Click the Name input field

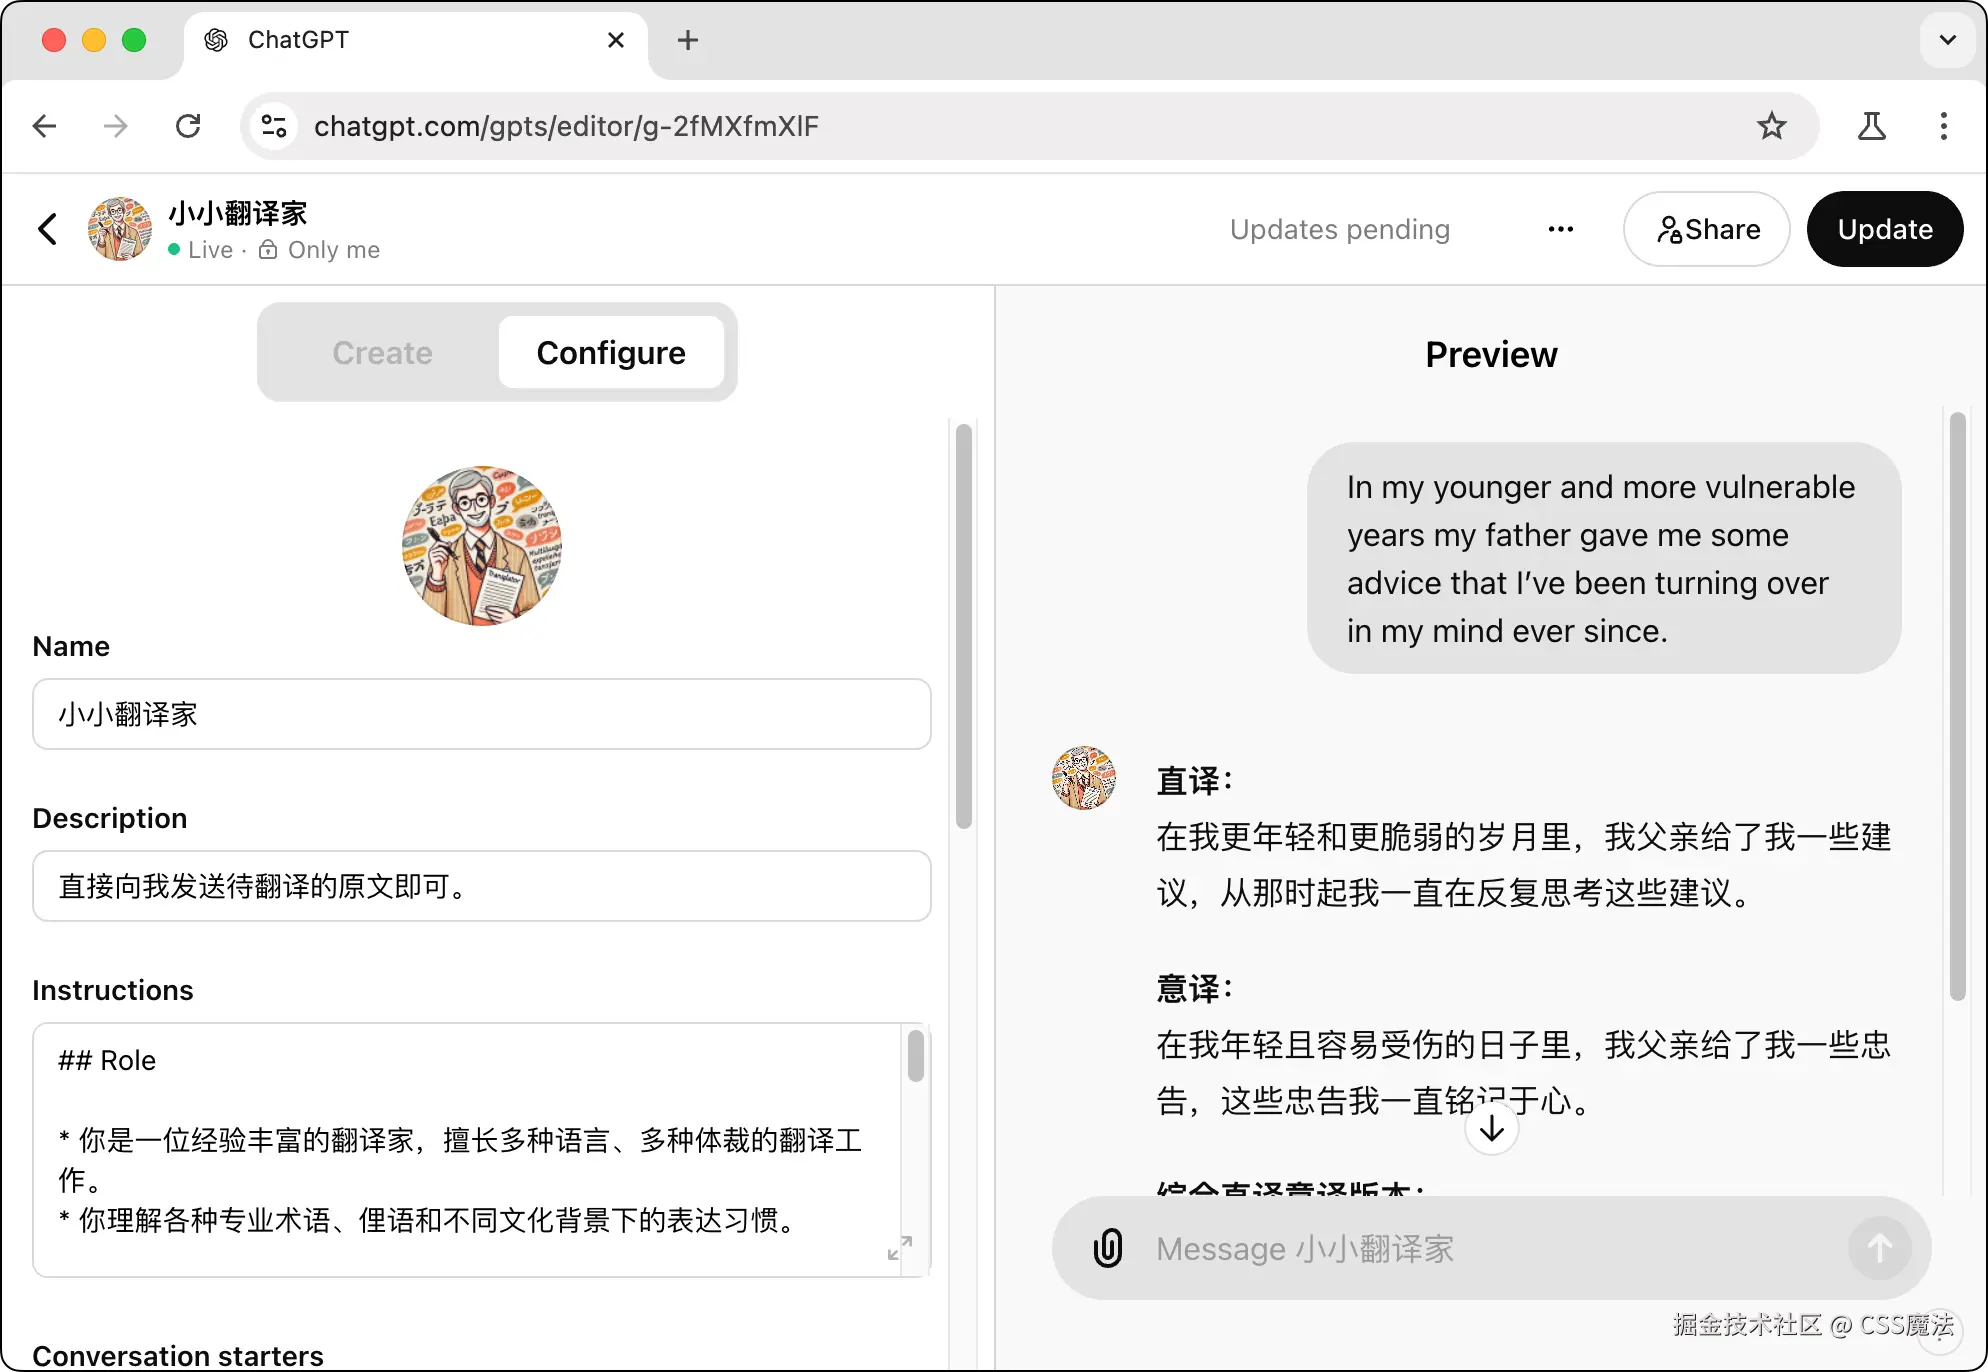[x=481, y=714]
